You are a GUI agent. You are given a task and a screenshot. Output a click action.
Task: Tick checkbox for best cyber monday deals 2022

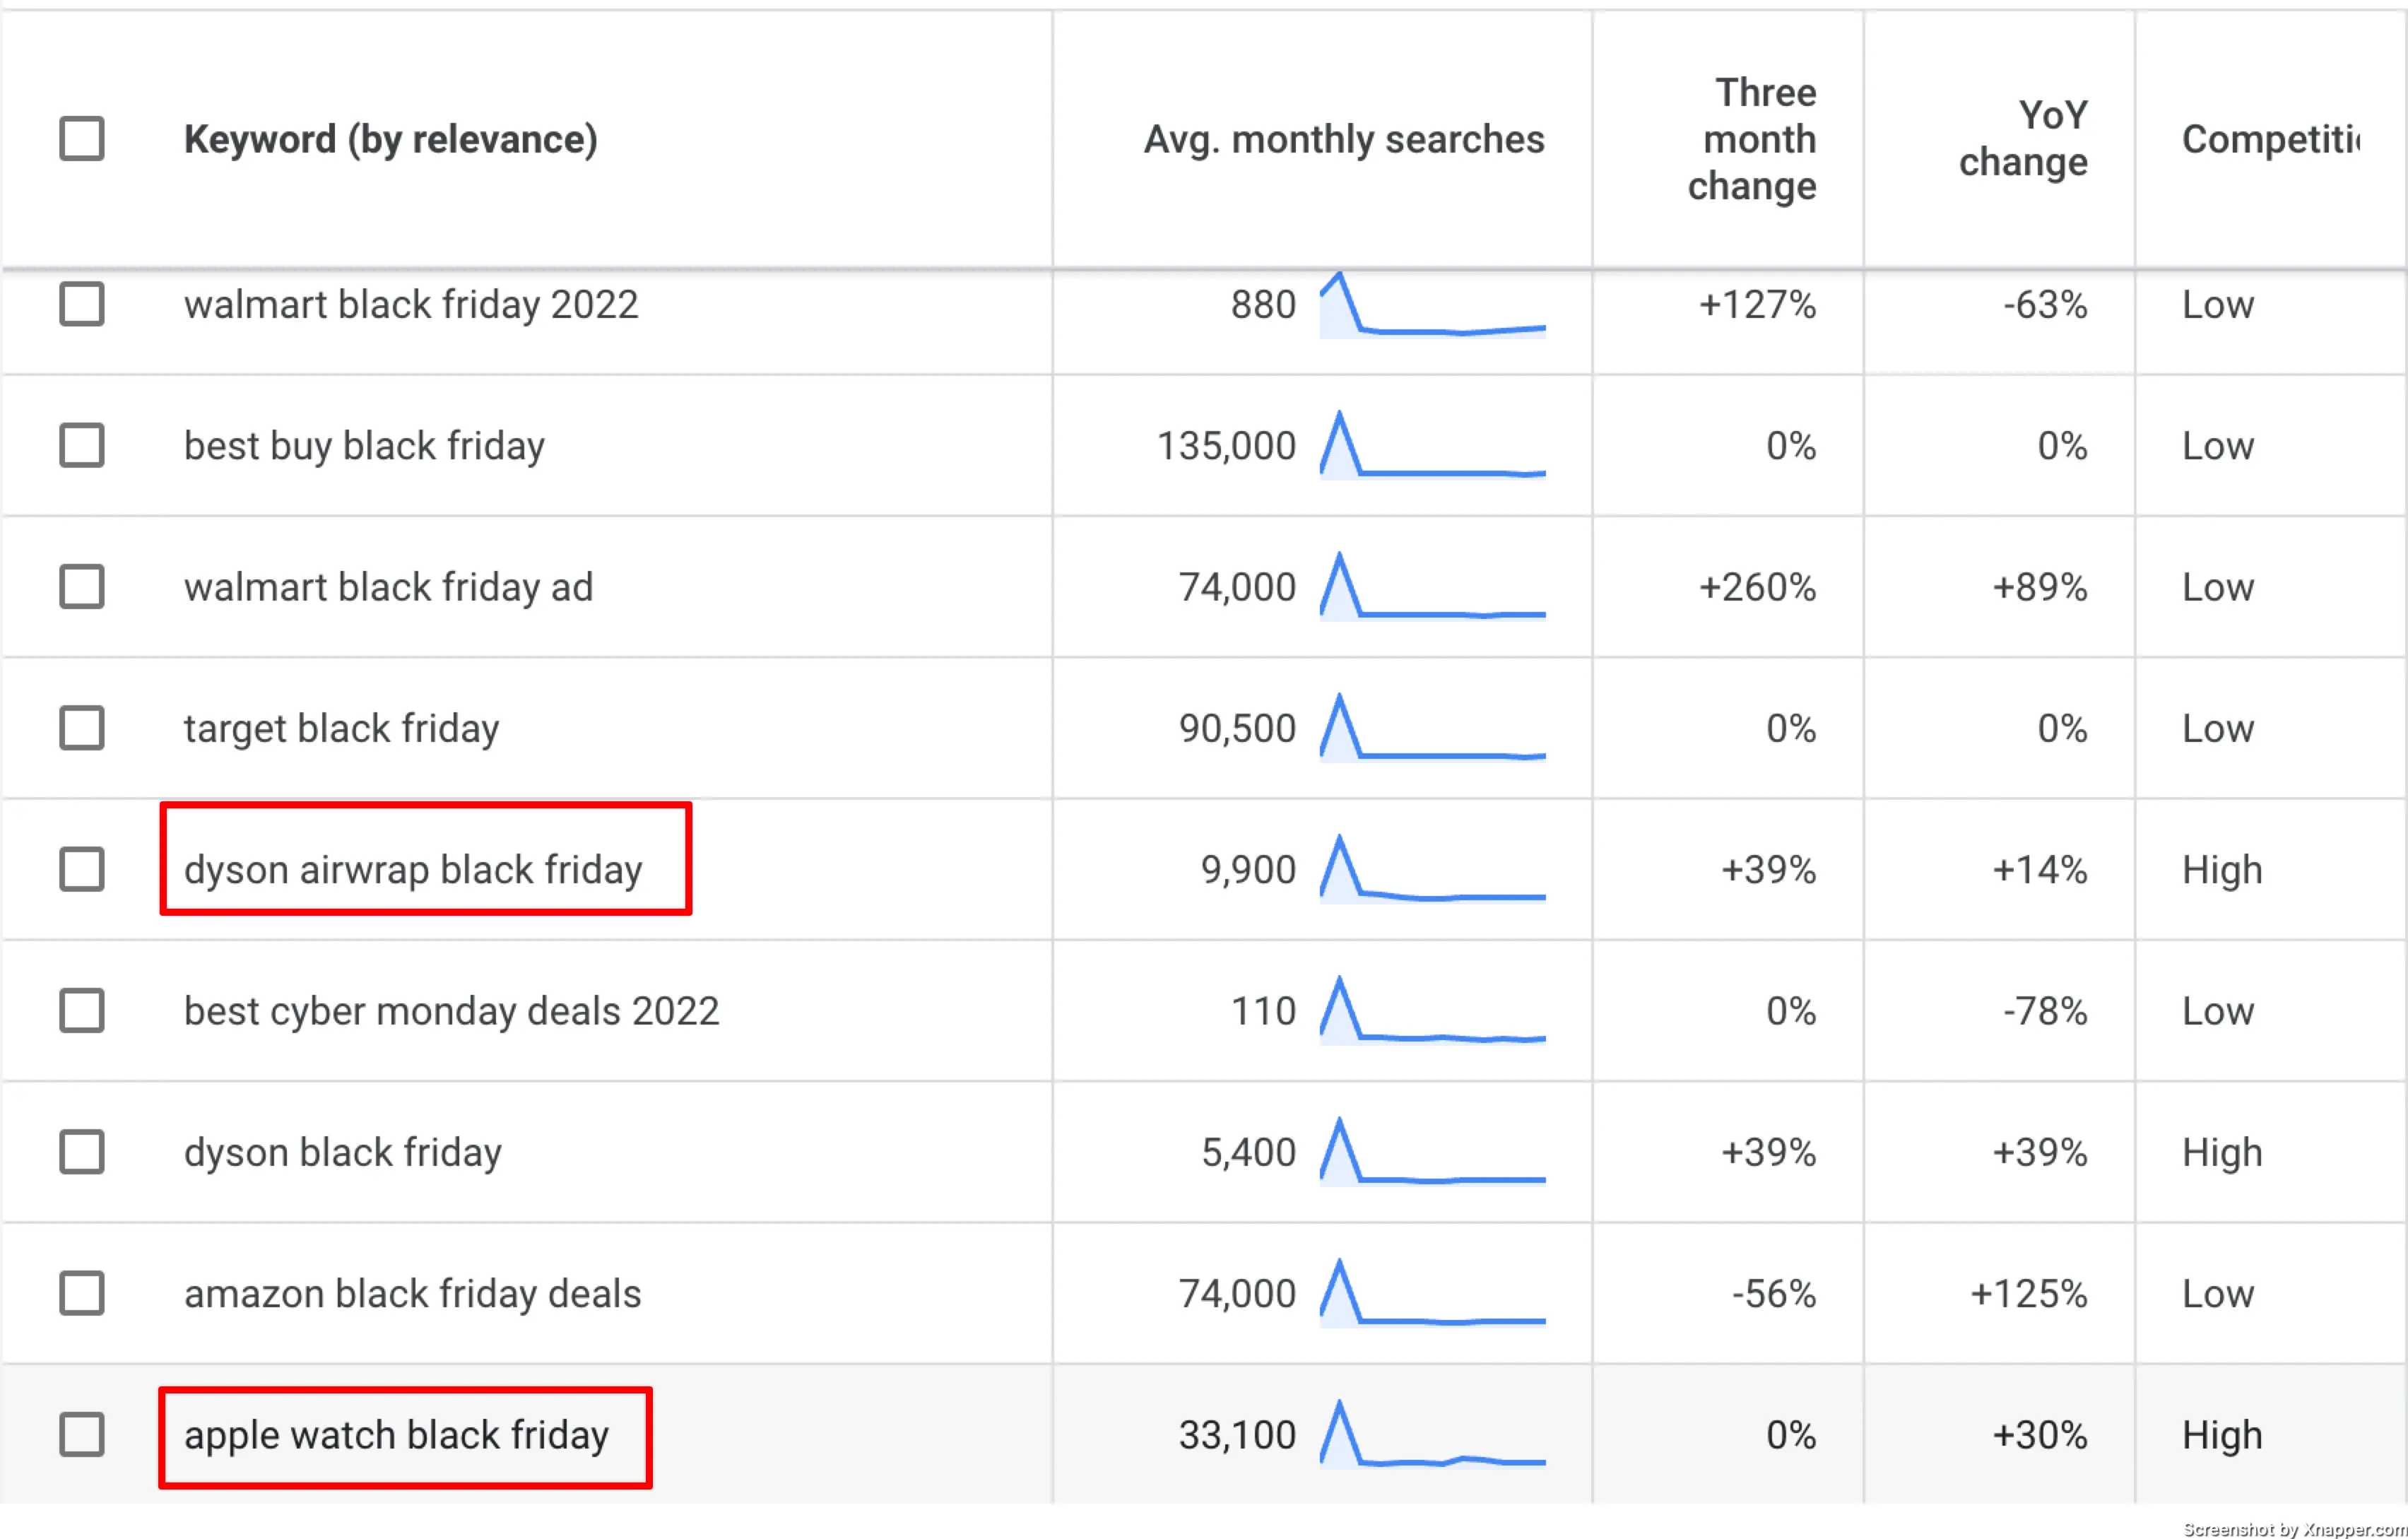[x=82, y=1011]
